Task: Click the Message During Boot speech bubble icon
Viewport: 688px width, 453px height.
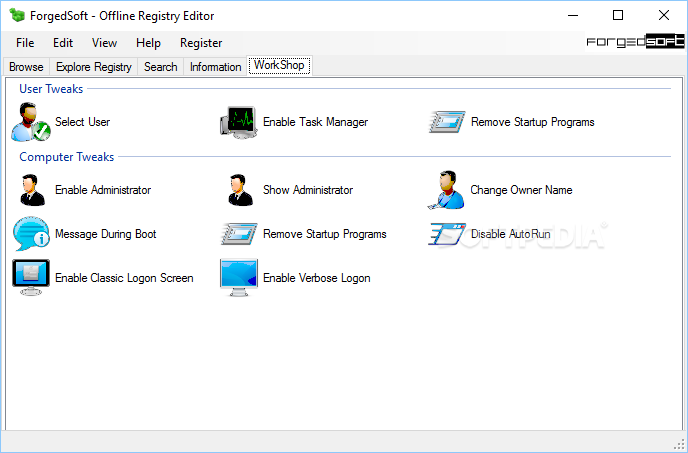Action: pos(31,234)
